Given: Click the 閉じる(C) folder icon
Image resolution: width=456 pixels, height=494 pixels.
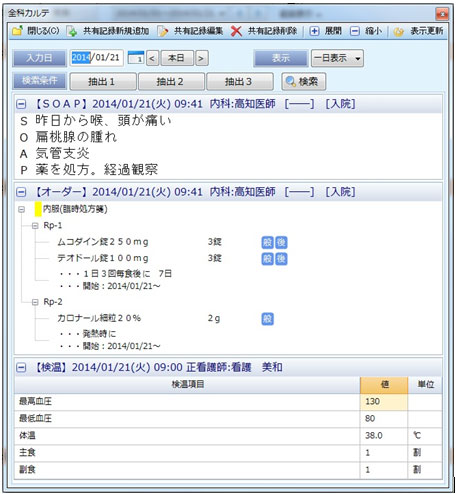Looking at the screenshot, I should coord(18,32).
